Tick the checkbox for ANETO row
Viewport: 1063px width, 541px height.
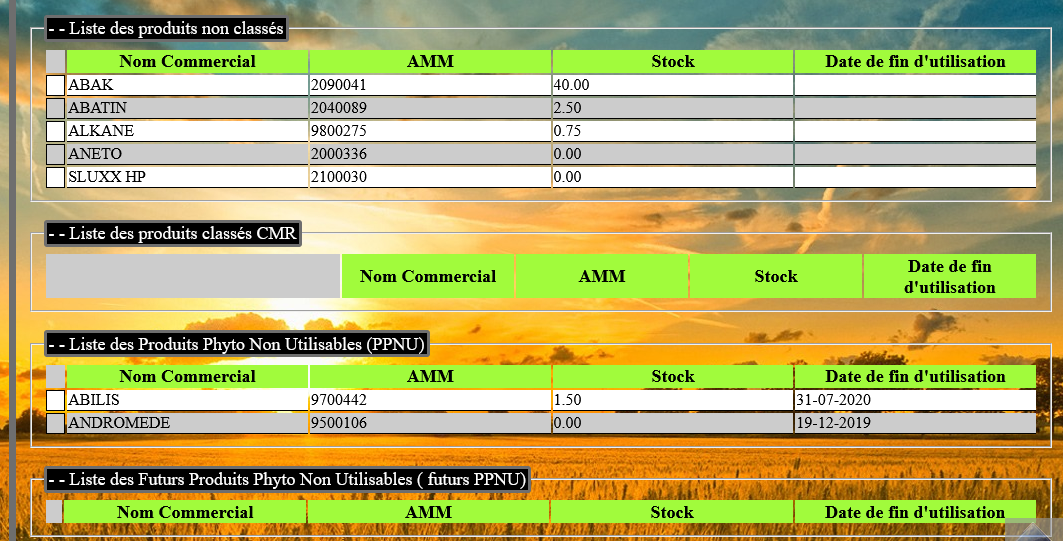[56, 154]
